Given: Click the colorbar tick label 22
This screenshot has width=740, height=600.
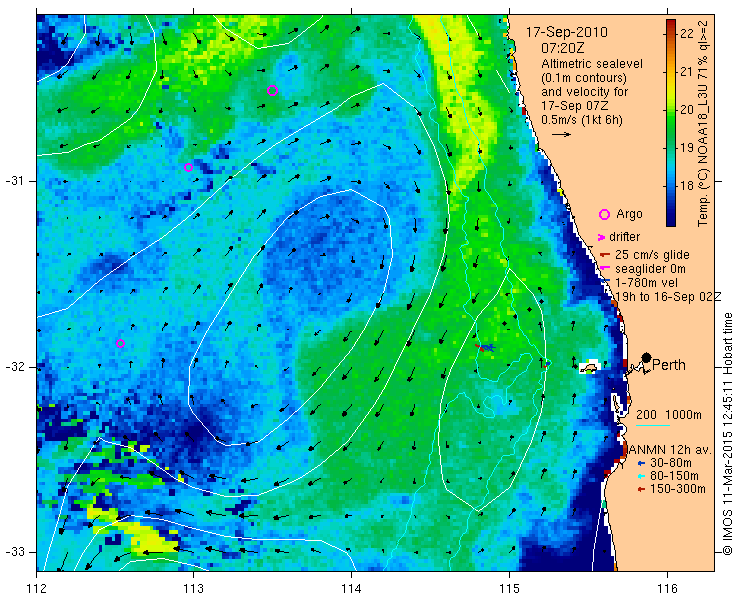Looking at the screenshot, I should click(687, 34).
